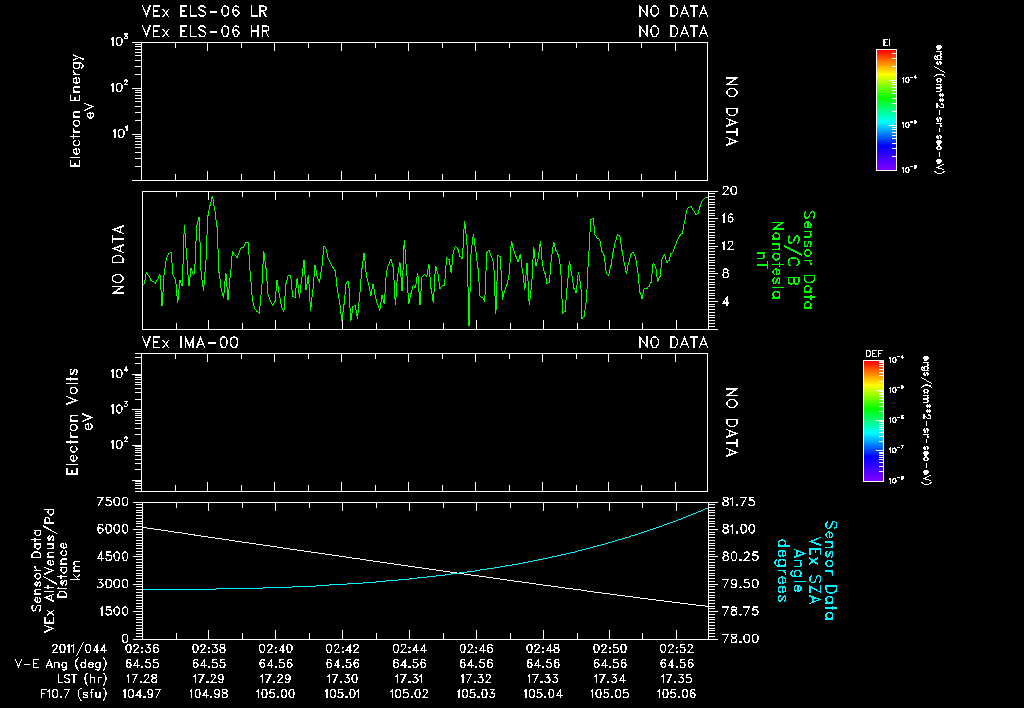Click the F10.7 value 105.02
The height and width of the screenshot is (708, 1024).
tap(409, 694)
